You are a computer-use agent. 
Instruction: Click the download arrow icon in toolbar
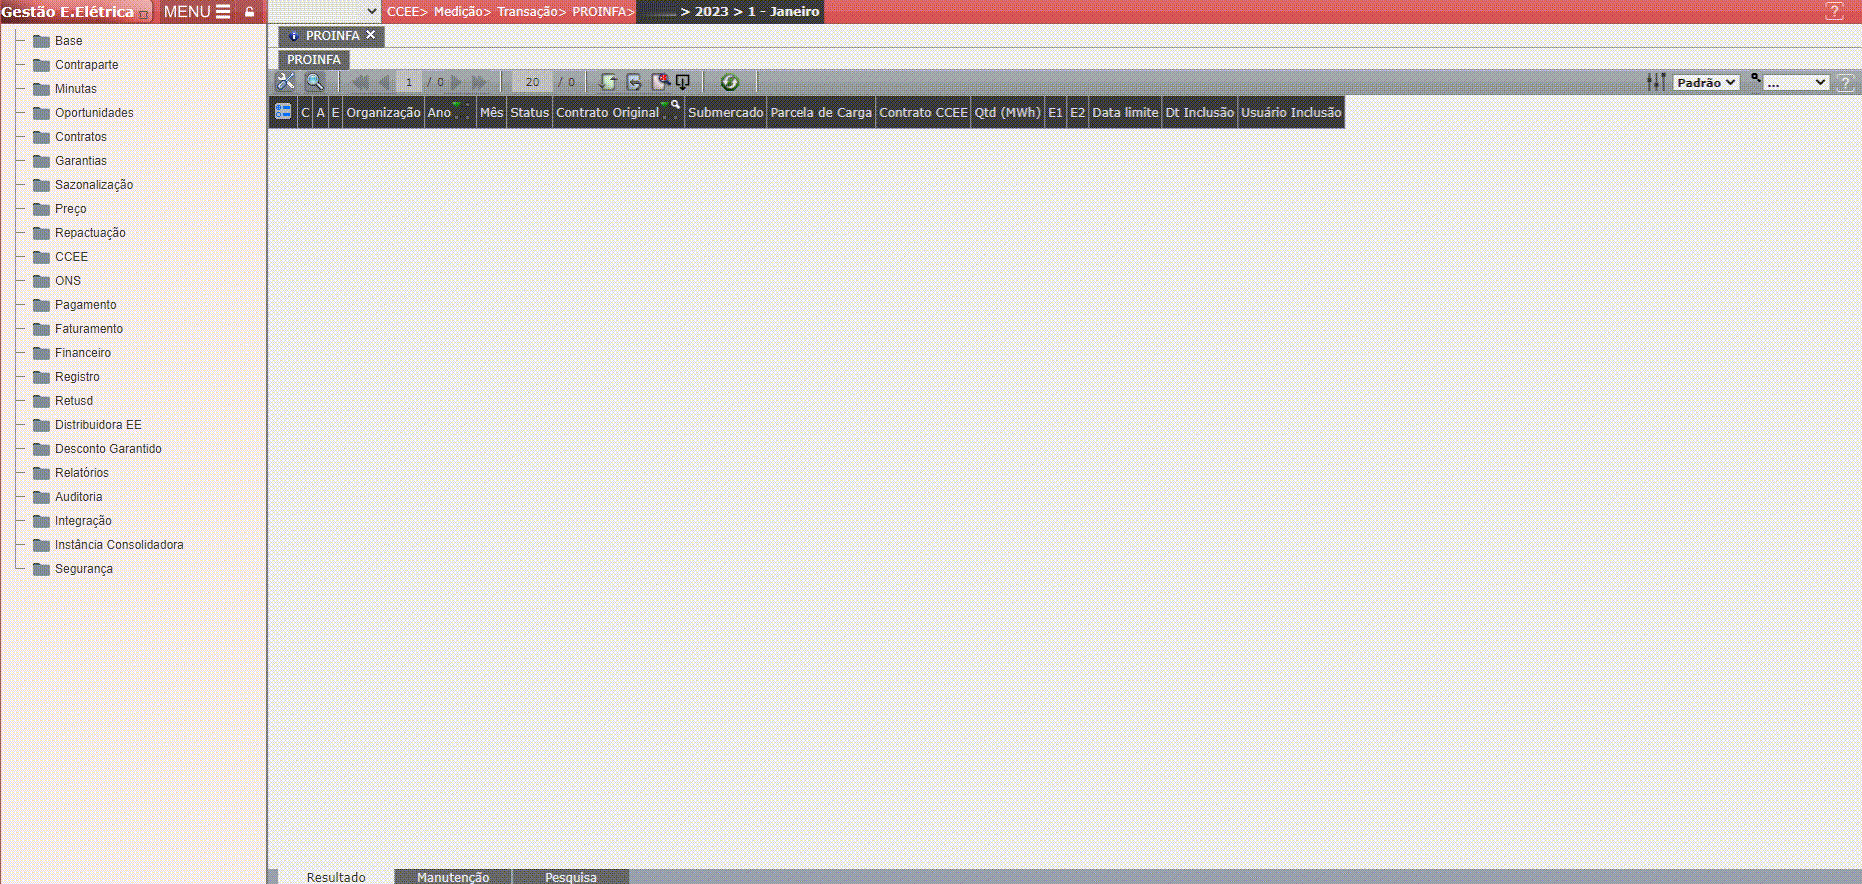[x=683, y=82]
